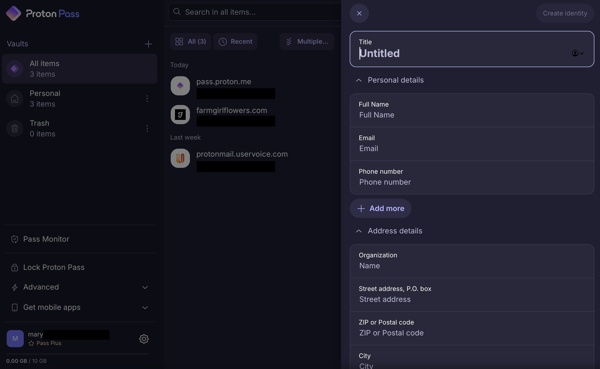The height and width of the screenshot is (369, 600).
Task: Open the Personal vault home icon
Action: [15, 99]
